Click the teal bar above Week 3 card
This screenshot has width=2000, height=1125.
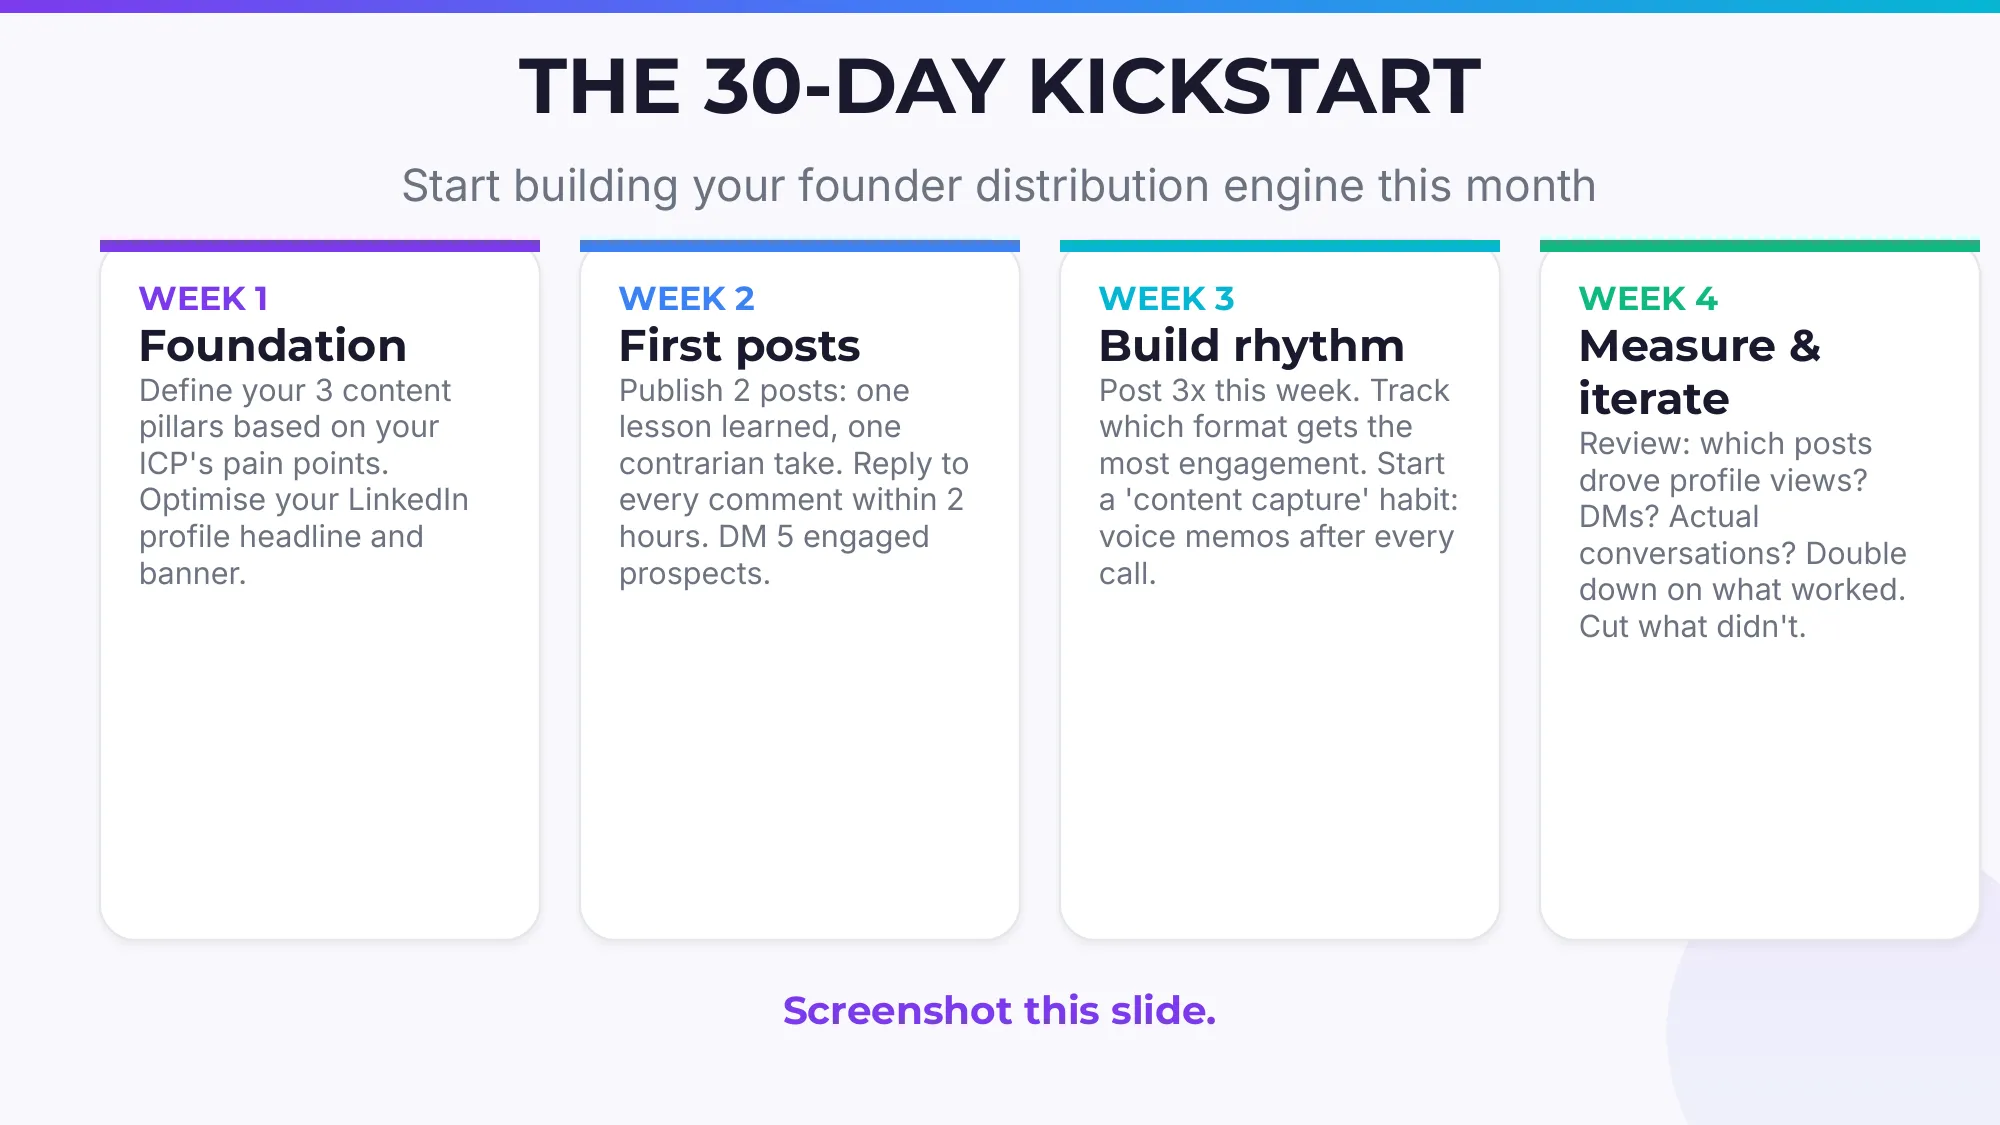click(1280, 246)
